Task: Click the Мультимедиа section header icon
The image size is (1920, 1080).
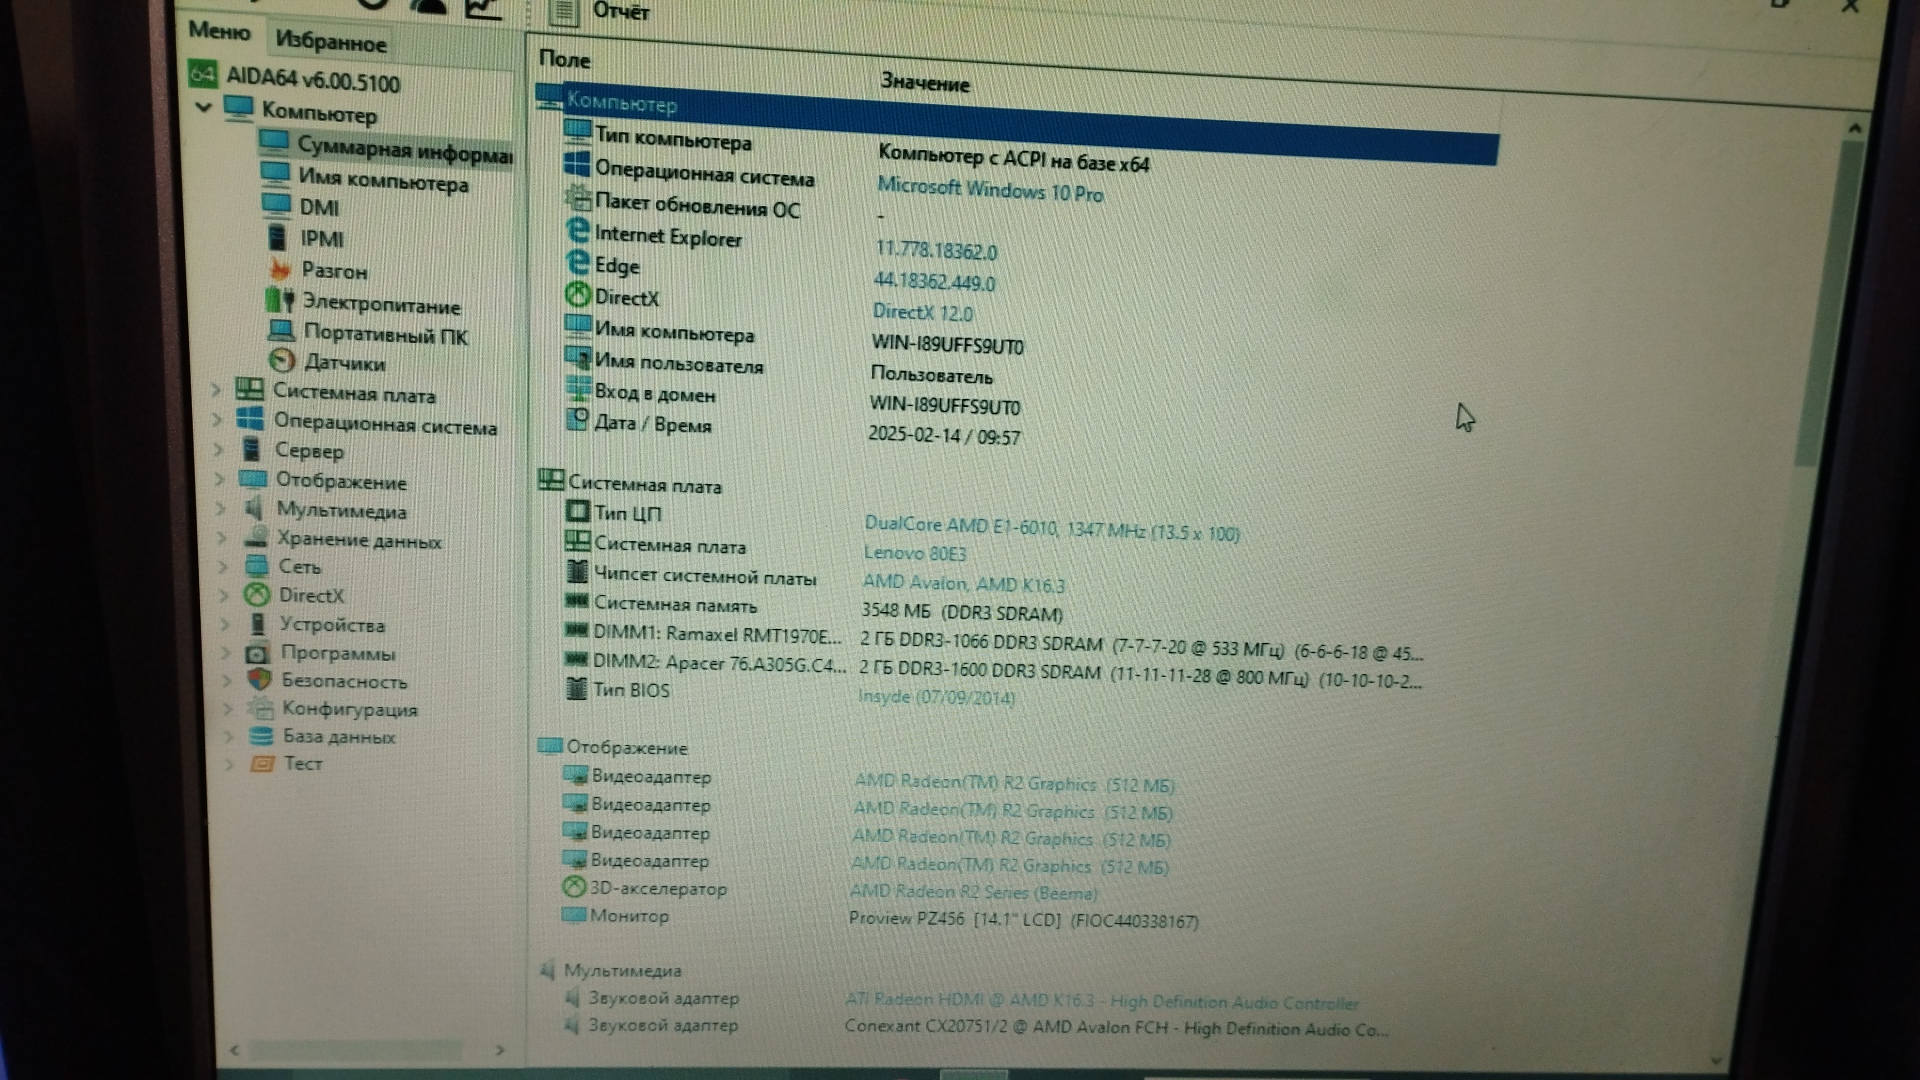Action: point(547,969)
